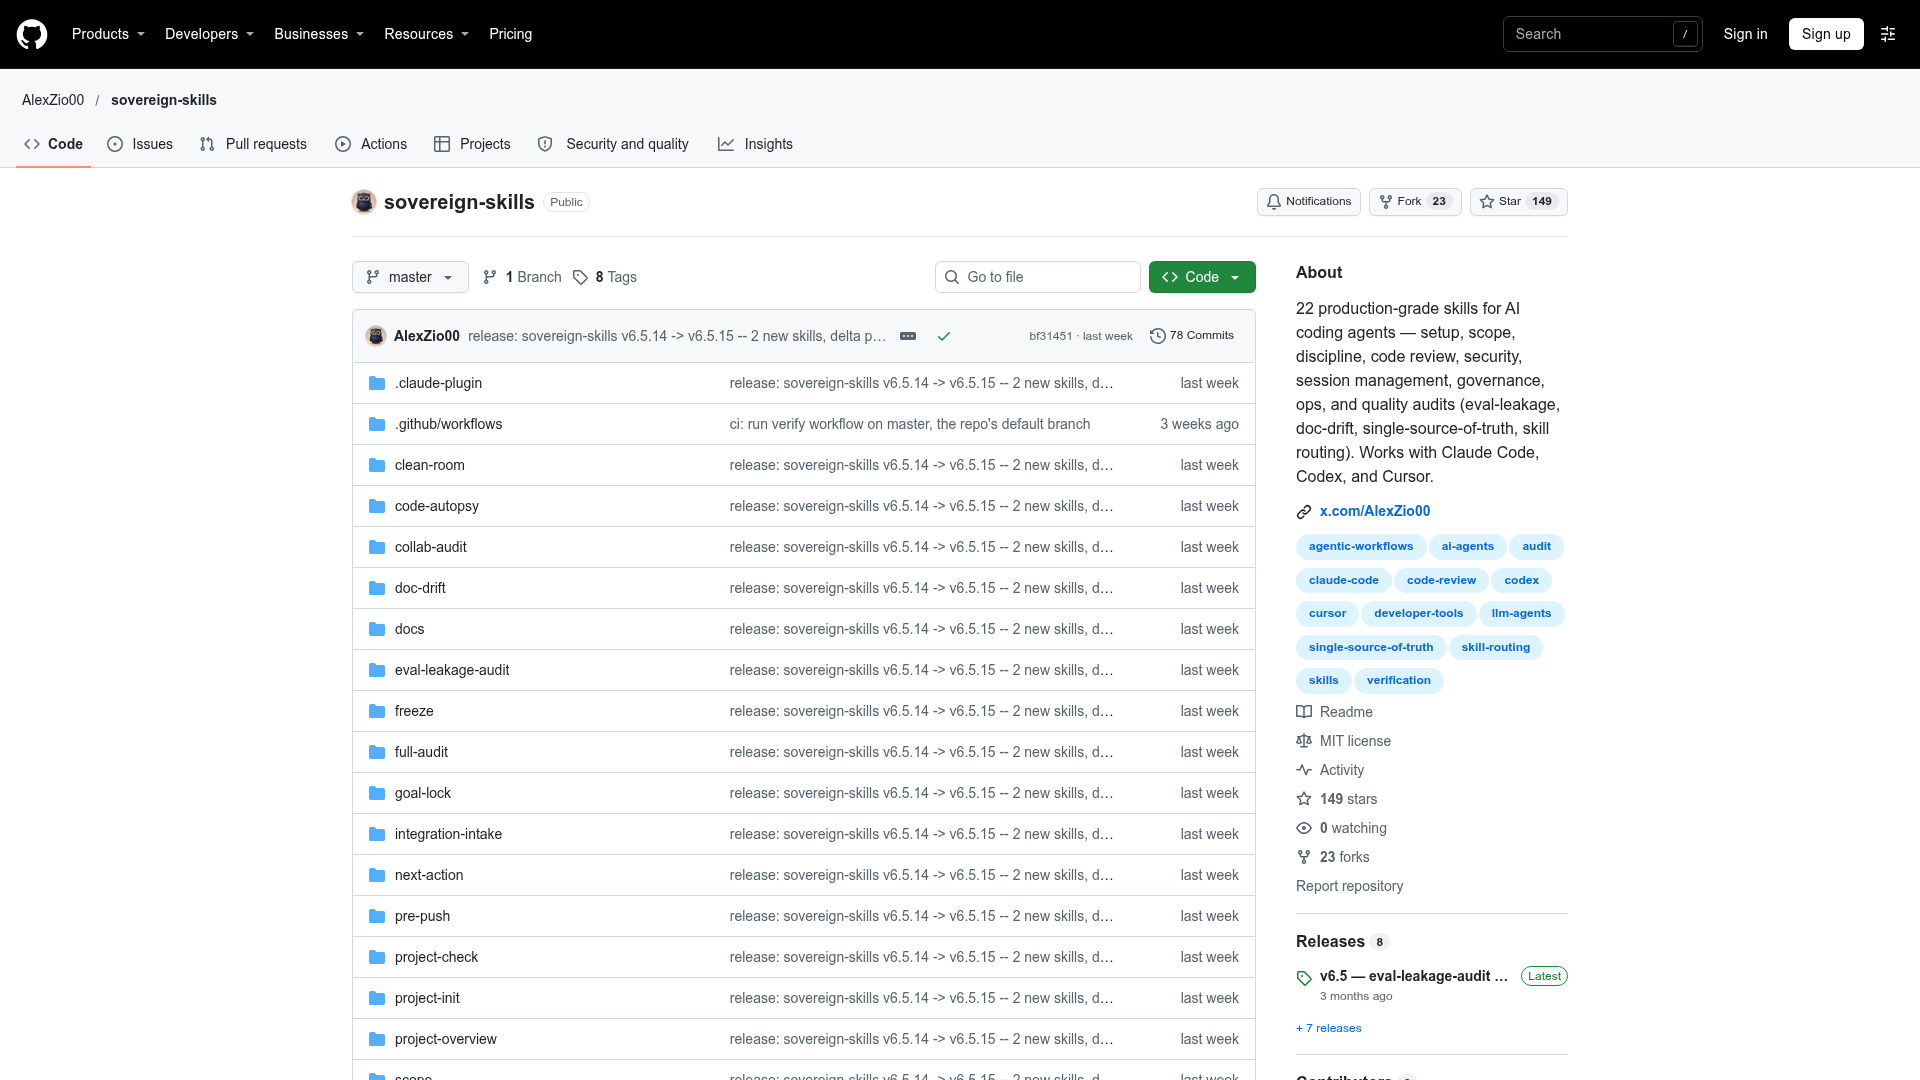Click the top Search box
The height and width of the screenshot is (1080, 1920).
[1602, 34]
